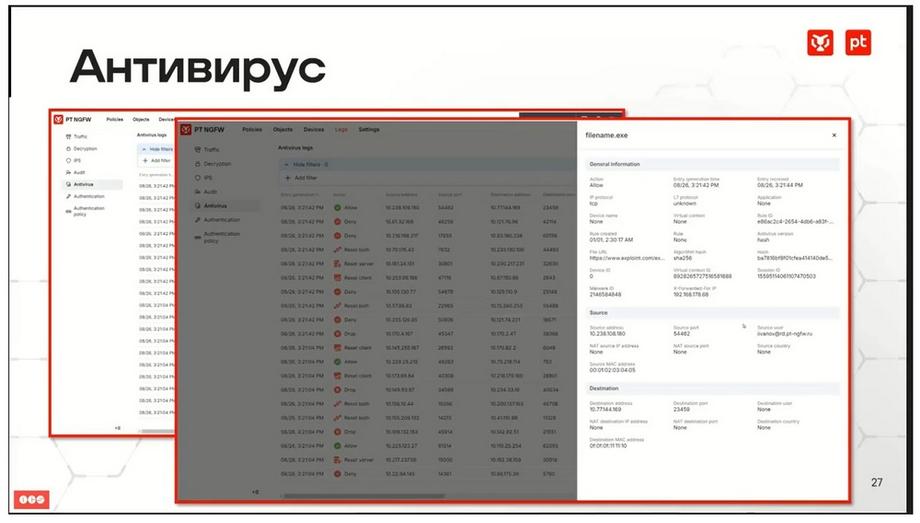
Task: Close the filename.exe details panel
Action: (834, 135)
